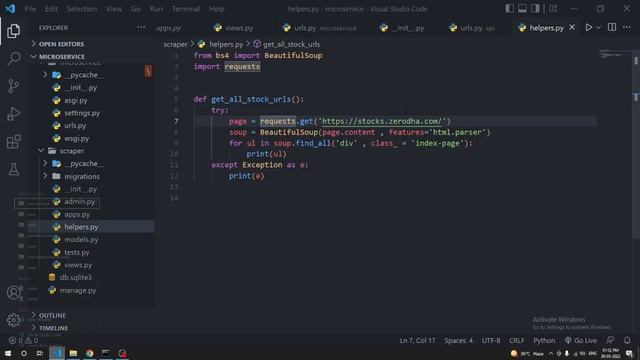Click scraper in the breadcrumb path
Viewport: 640px width, 360px height.
point(175,44)
